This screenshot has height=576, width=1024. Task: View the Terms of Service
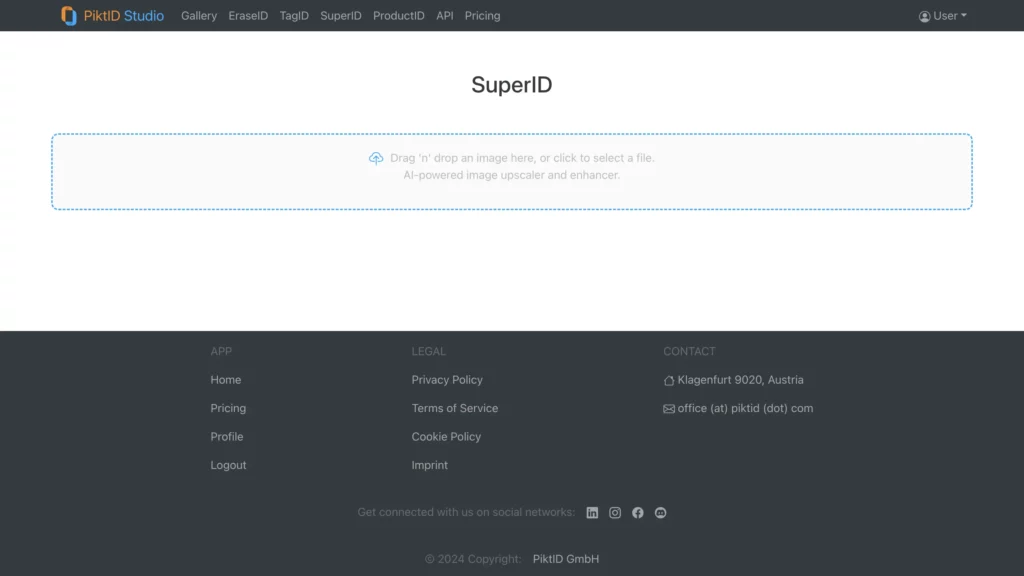pos(455,408)
